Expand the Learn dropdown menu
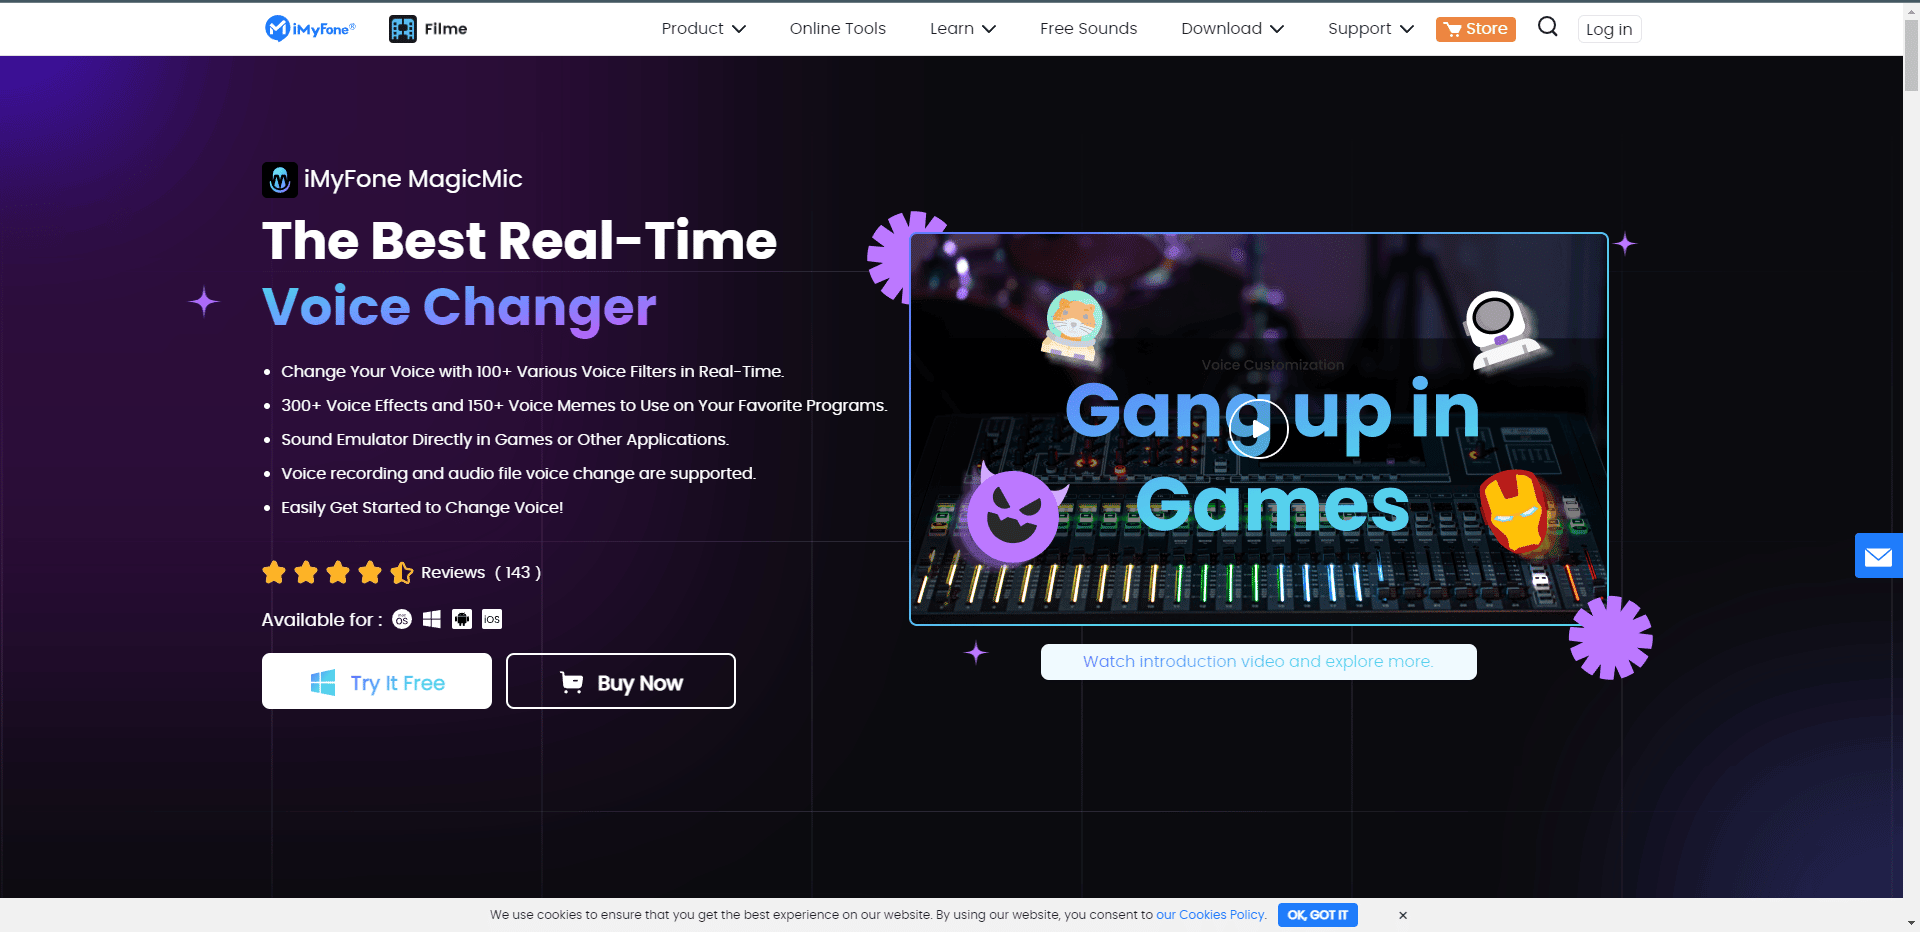Viewport: 1920px width, 932px height. (963, 29)
